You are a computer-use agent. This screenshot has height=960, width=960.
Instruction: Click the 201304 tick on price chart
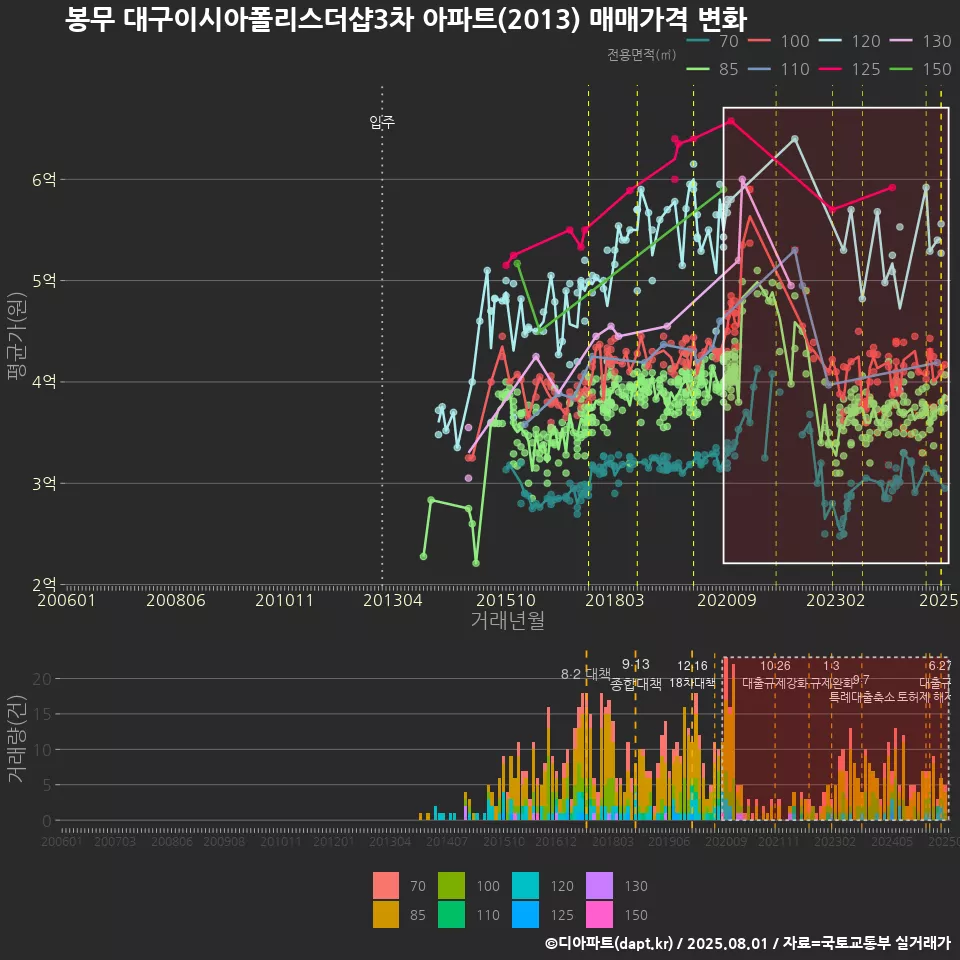tap(392, 600)
